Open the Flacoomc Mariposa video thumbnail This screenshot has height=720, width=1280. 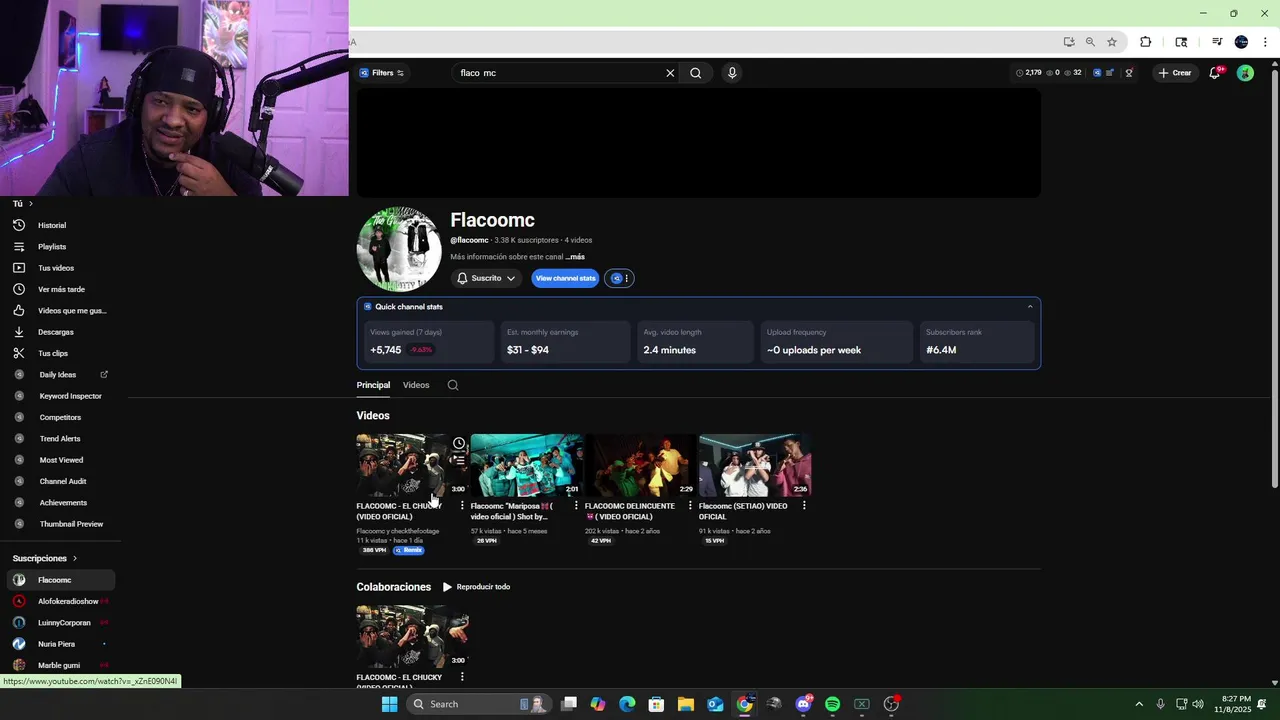click(527, 465)
